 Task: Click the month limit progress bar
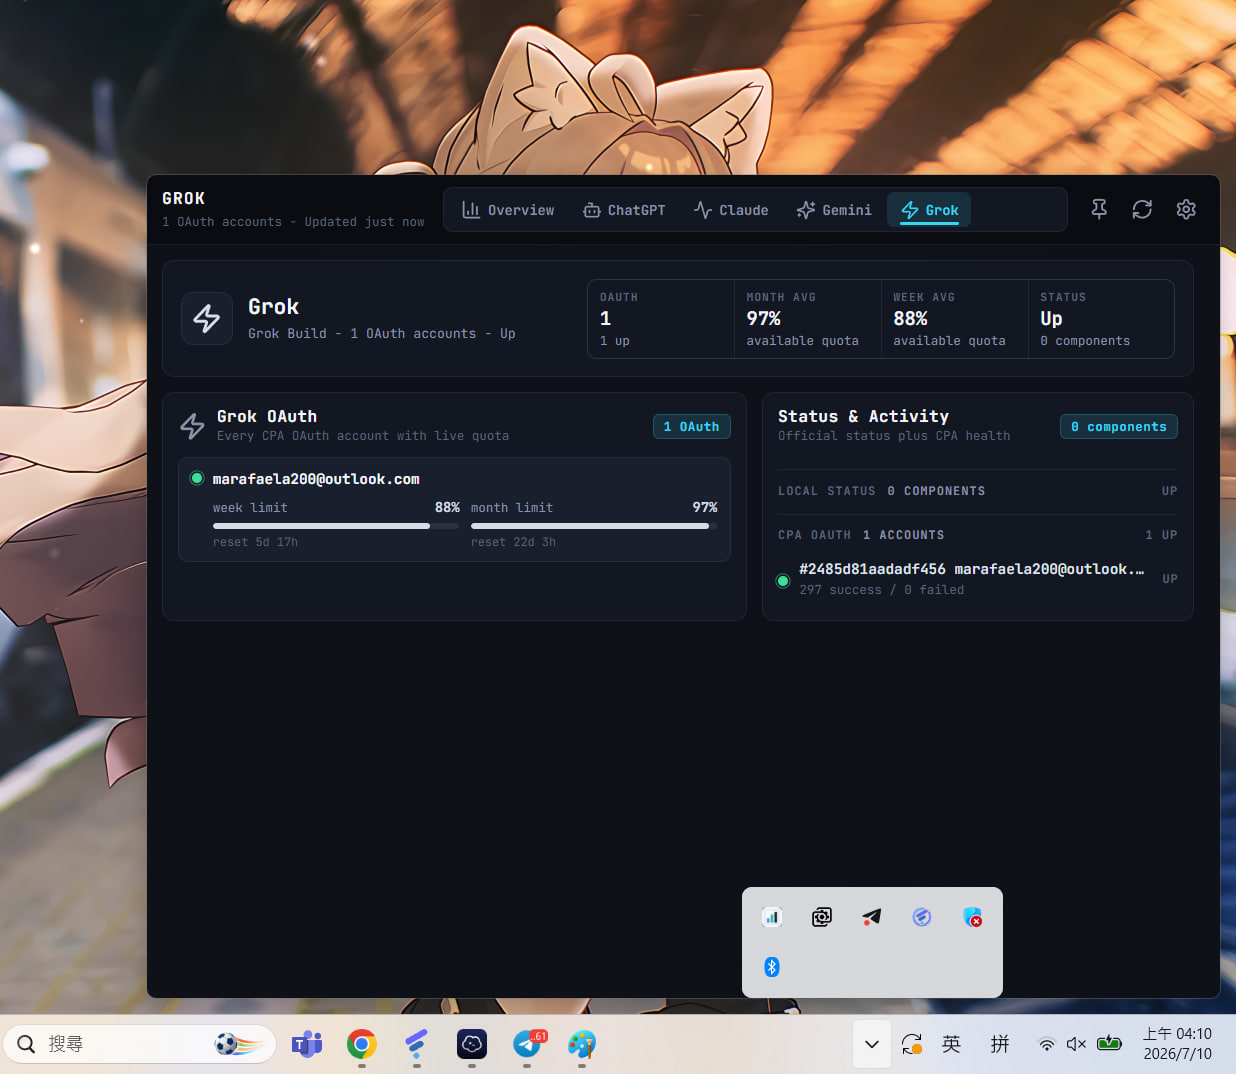pos(594,526)
